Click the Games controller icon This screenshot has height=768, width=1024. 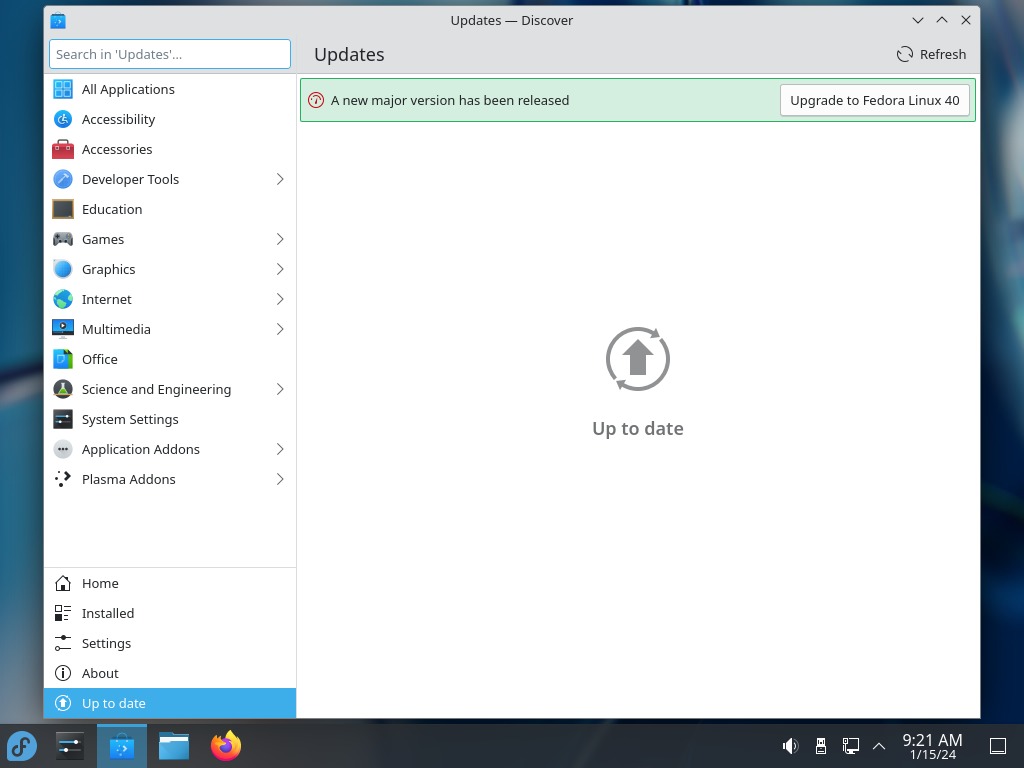63,240
